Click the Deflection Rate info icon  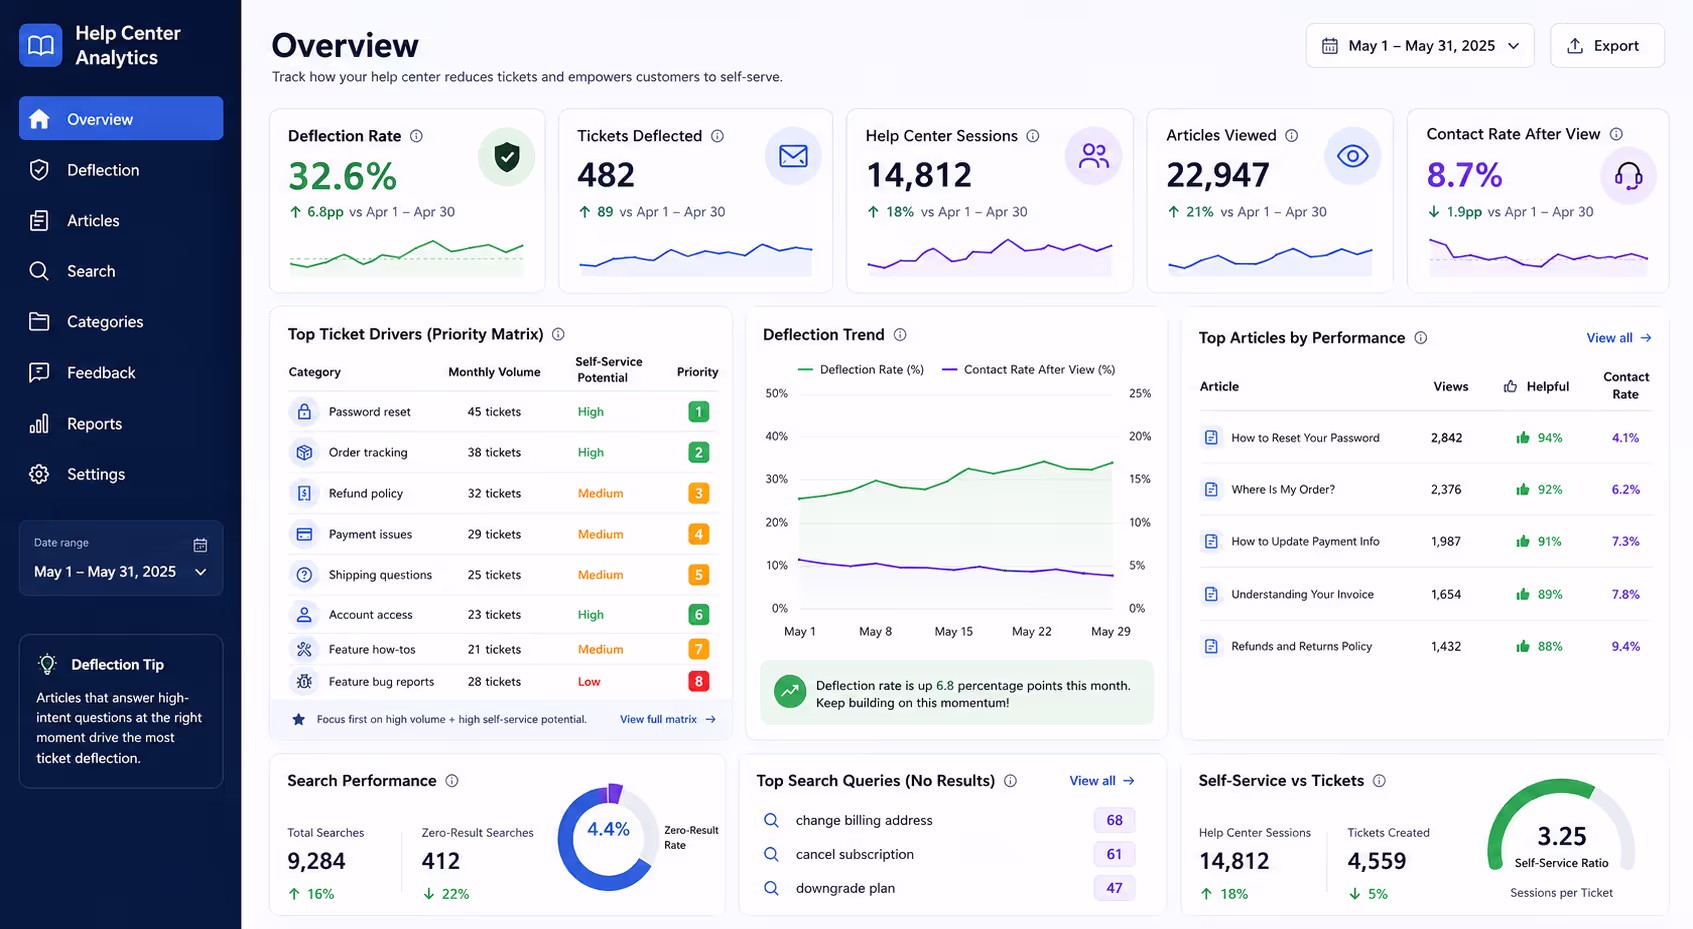coord(417,136)
